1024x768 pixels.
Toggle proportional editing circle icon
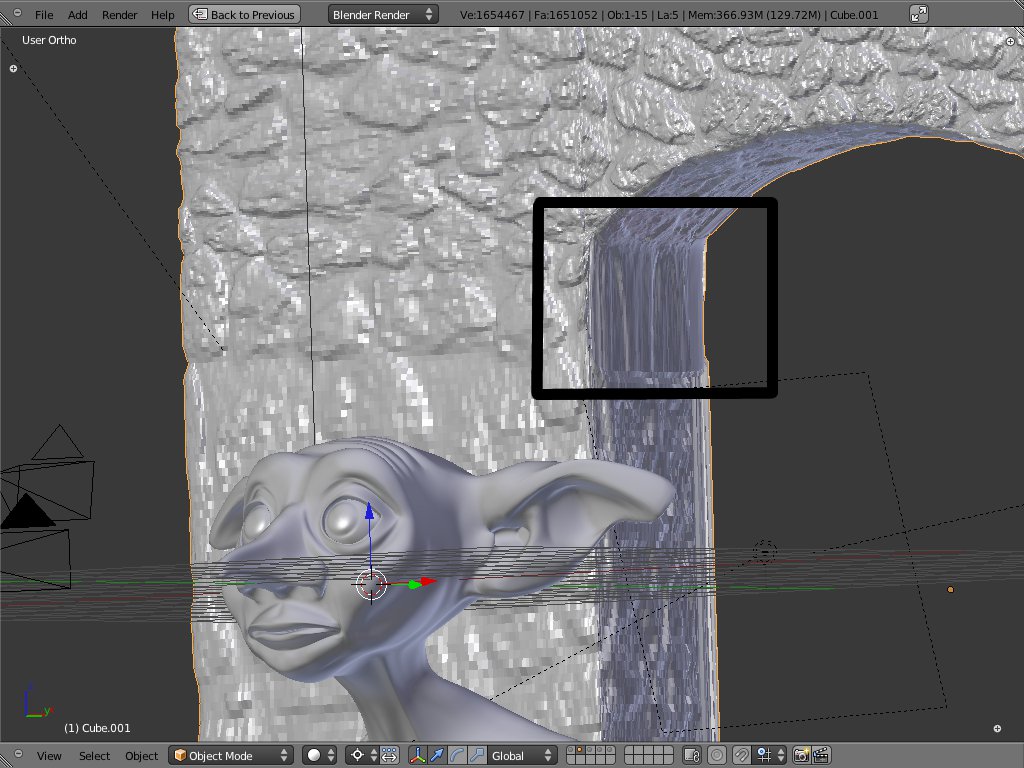[x=716, y=756]
